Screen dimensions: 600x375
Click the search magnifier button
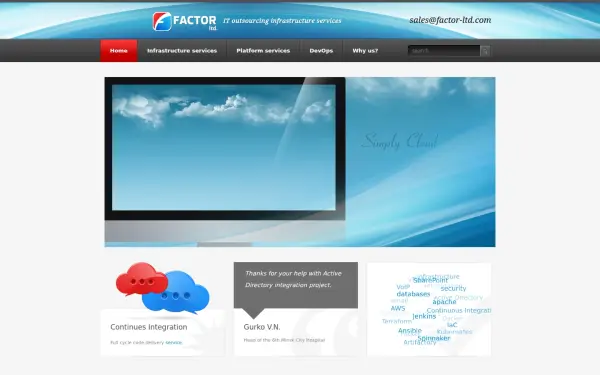(x=485, y=51)
